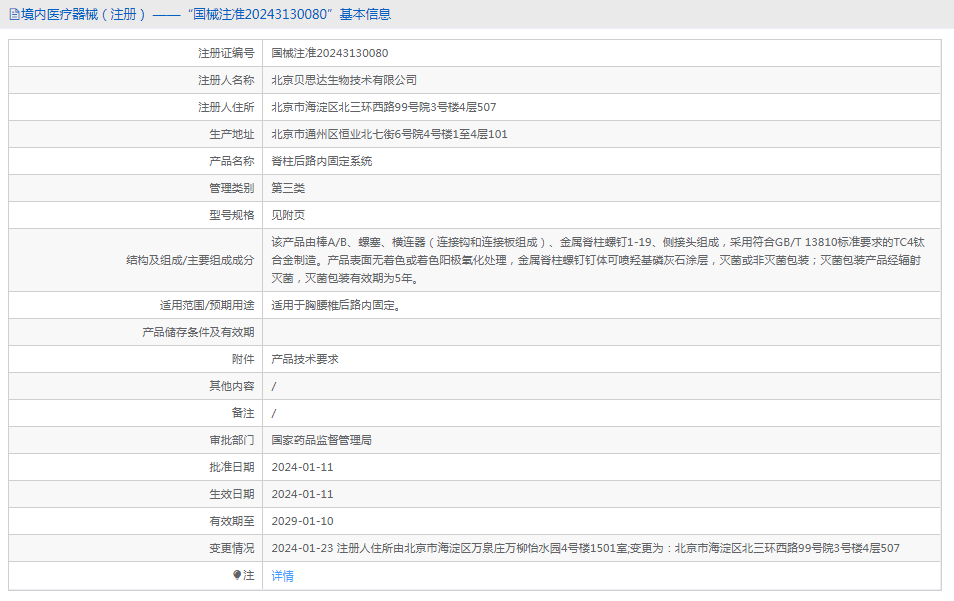
Task: Click the 审批部门 label
Action: 232,440
